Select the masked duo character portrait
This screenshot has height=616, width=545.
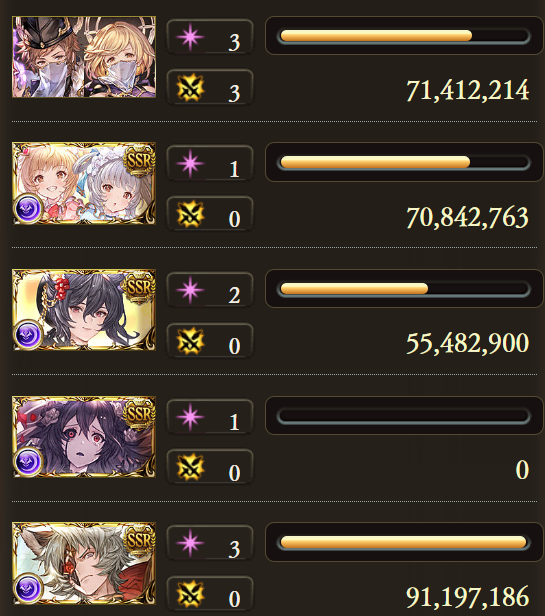84,57
